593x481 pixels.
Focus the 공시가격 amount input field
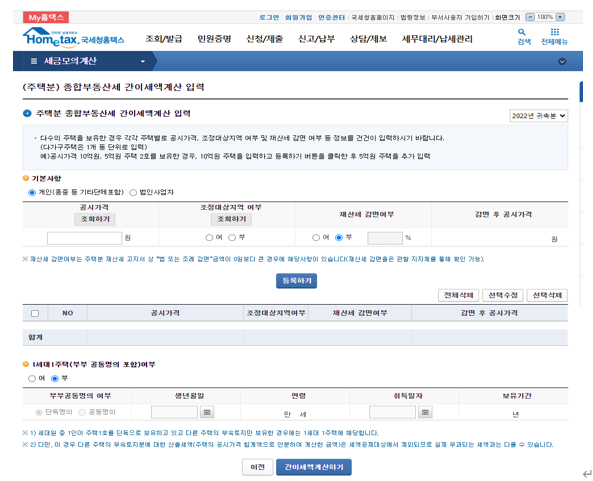[x=84, y=238]
